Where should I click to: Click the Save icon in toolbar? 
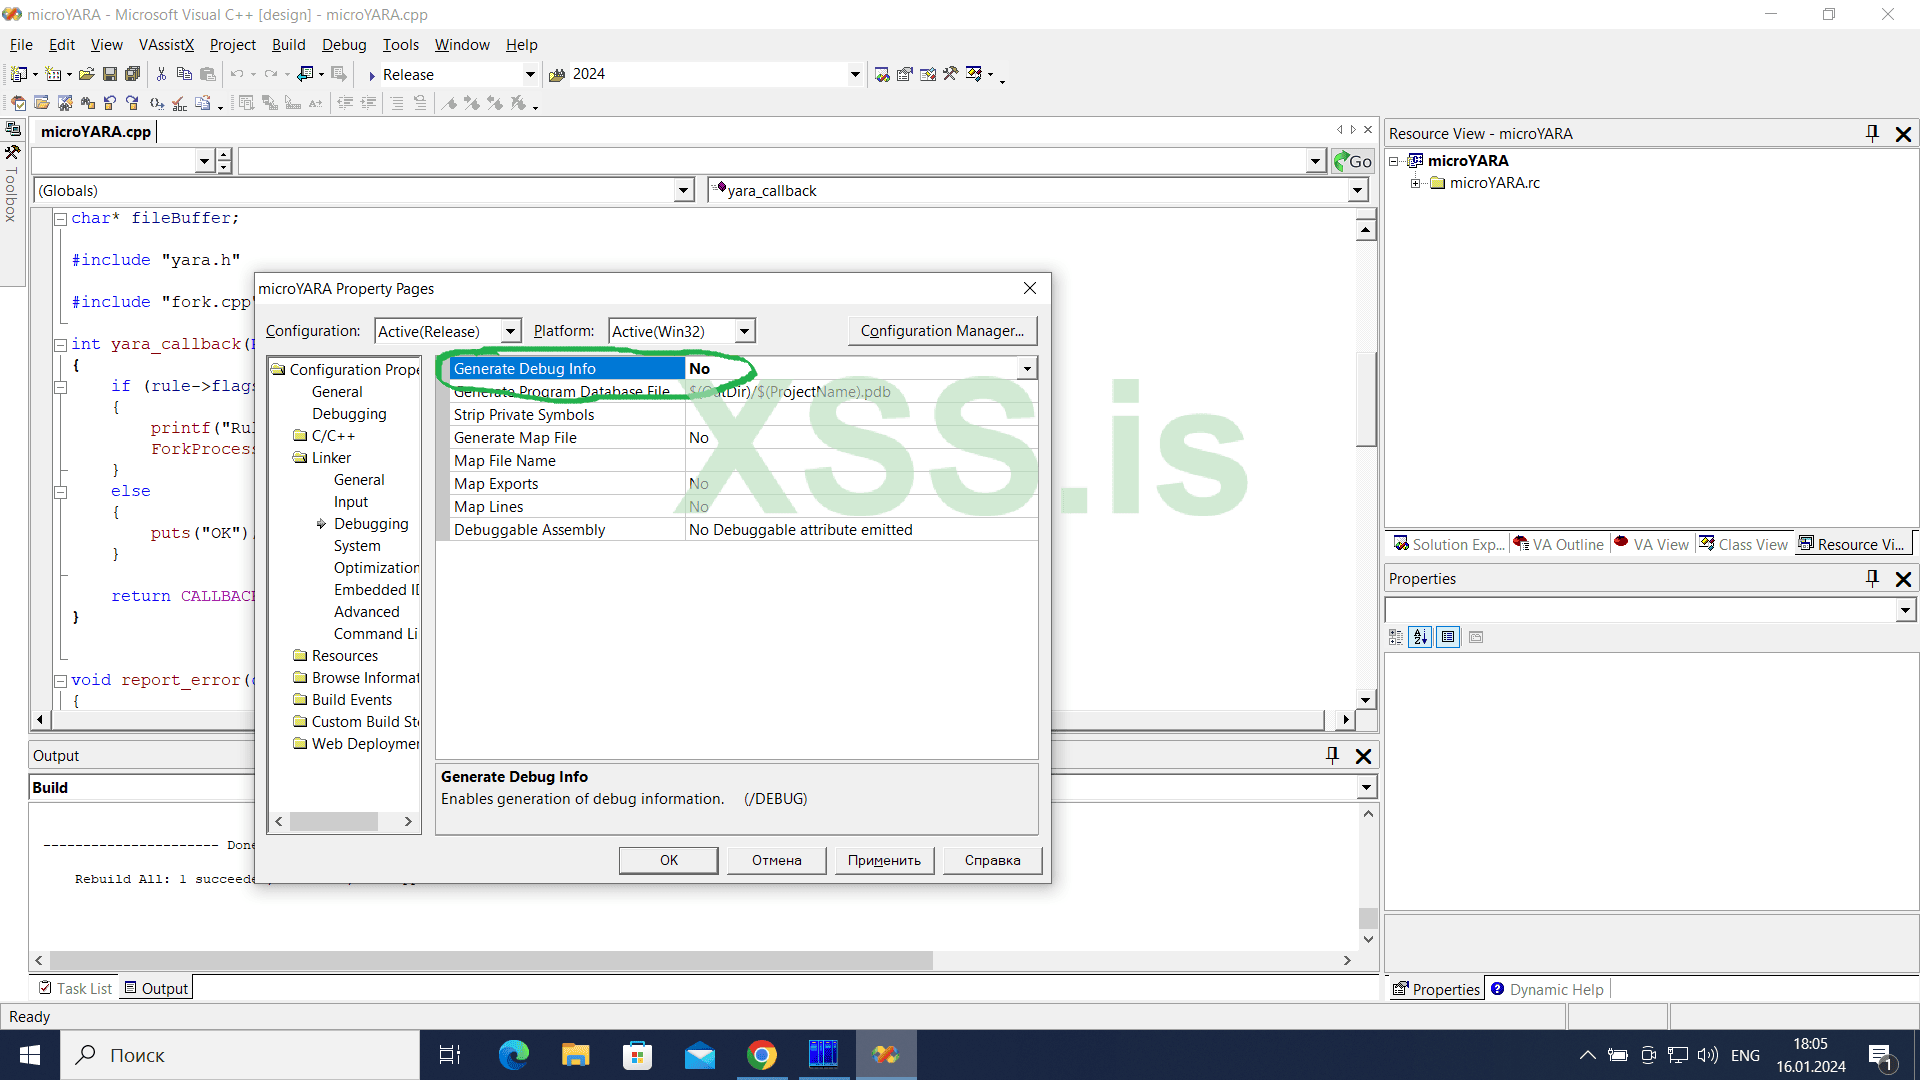[x=110, y=74]
